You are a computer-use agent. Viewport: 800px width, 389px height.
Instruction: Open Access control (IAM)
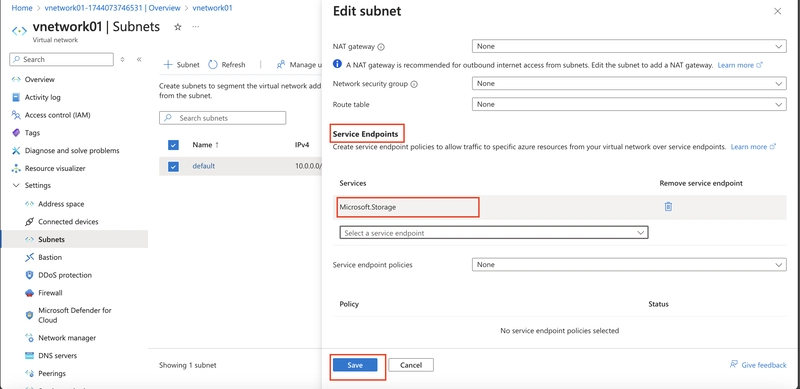tap(57, 115)
